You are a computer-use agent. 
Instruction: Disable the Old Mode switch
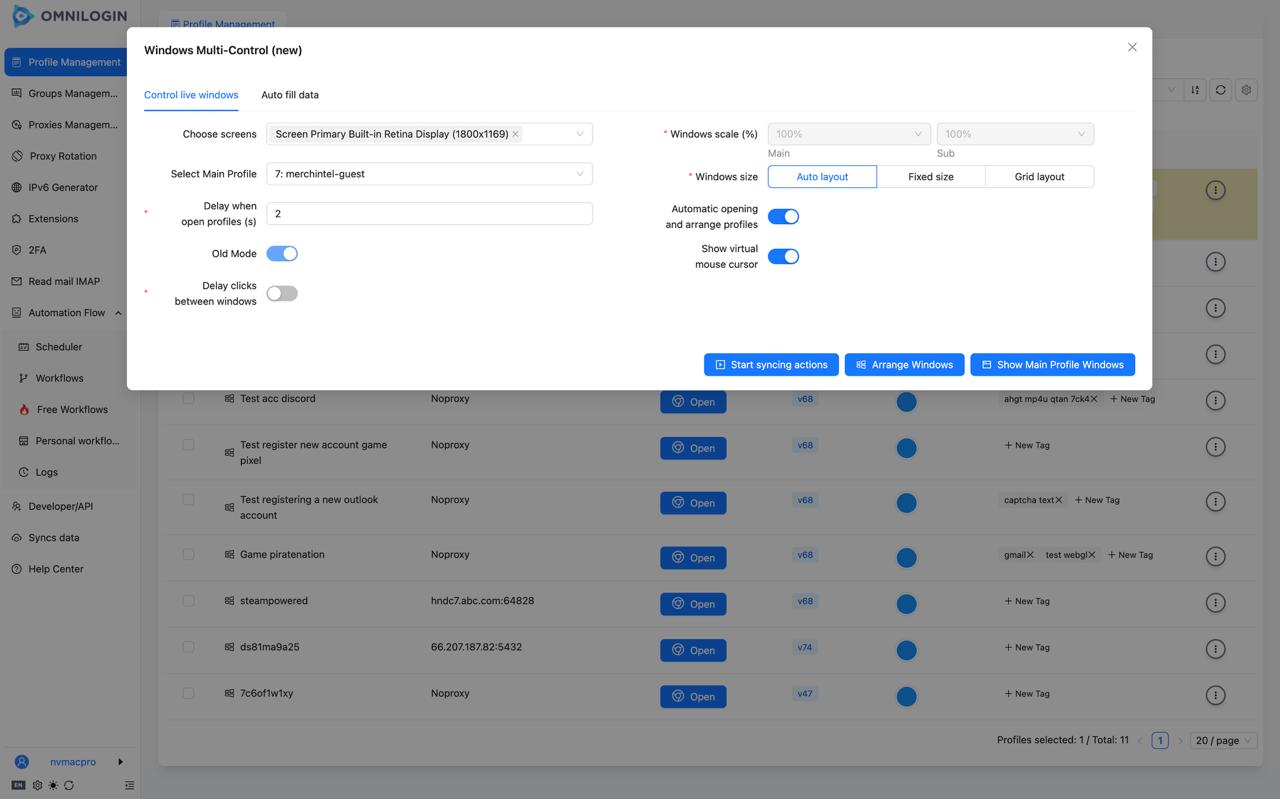[x=282, y=254]
